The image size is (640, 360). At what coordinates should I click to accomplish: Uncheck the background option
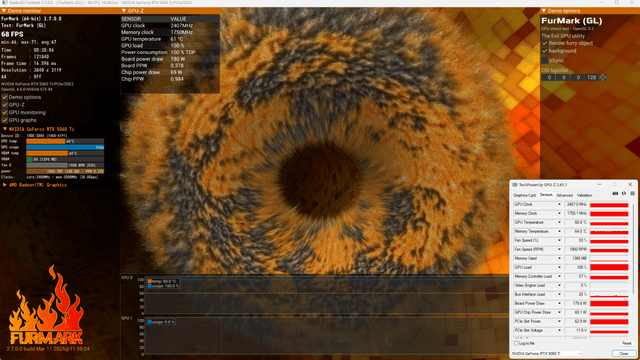click(x=545, y=51)
